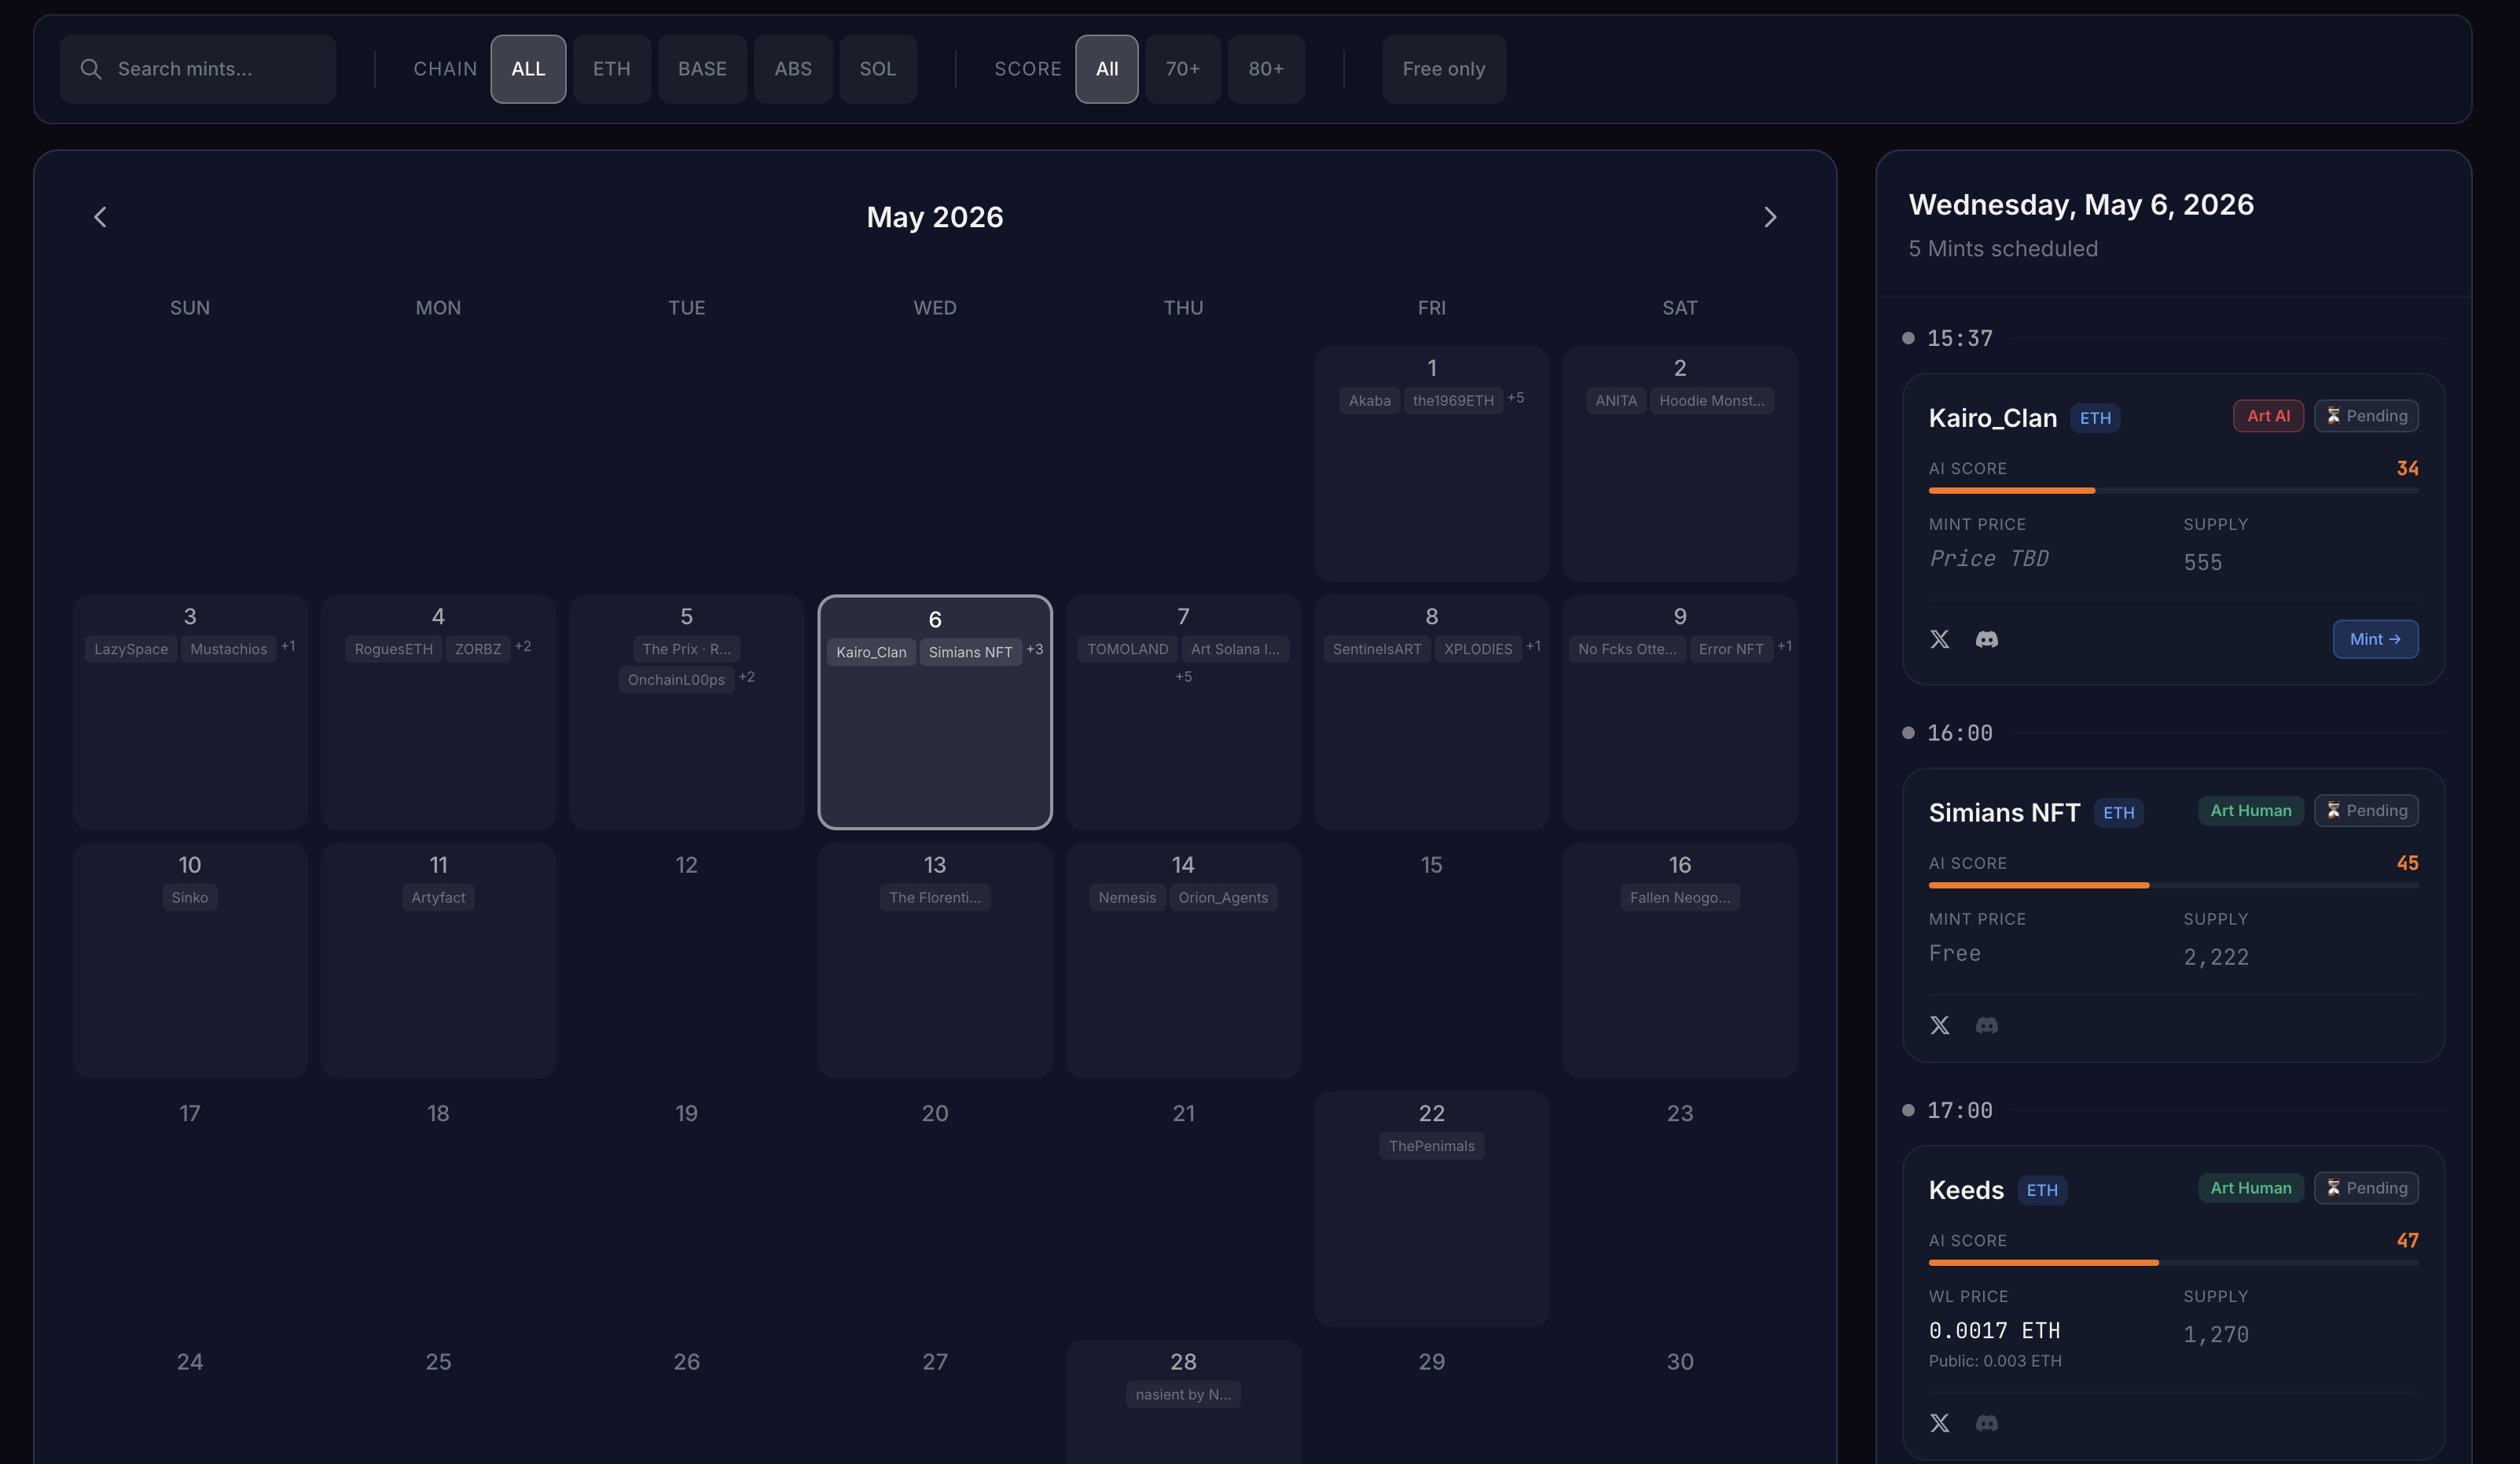2520x1464 pixels.
Task: Open Simians NFT X icon
Action: coord(1940,1025)
